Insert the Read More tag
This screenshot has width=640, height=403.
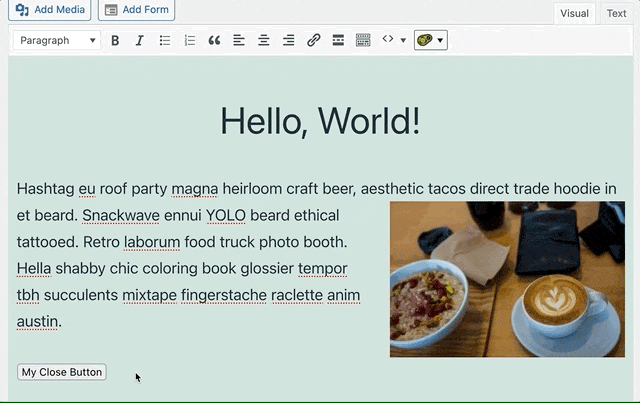pos(338,40)
